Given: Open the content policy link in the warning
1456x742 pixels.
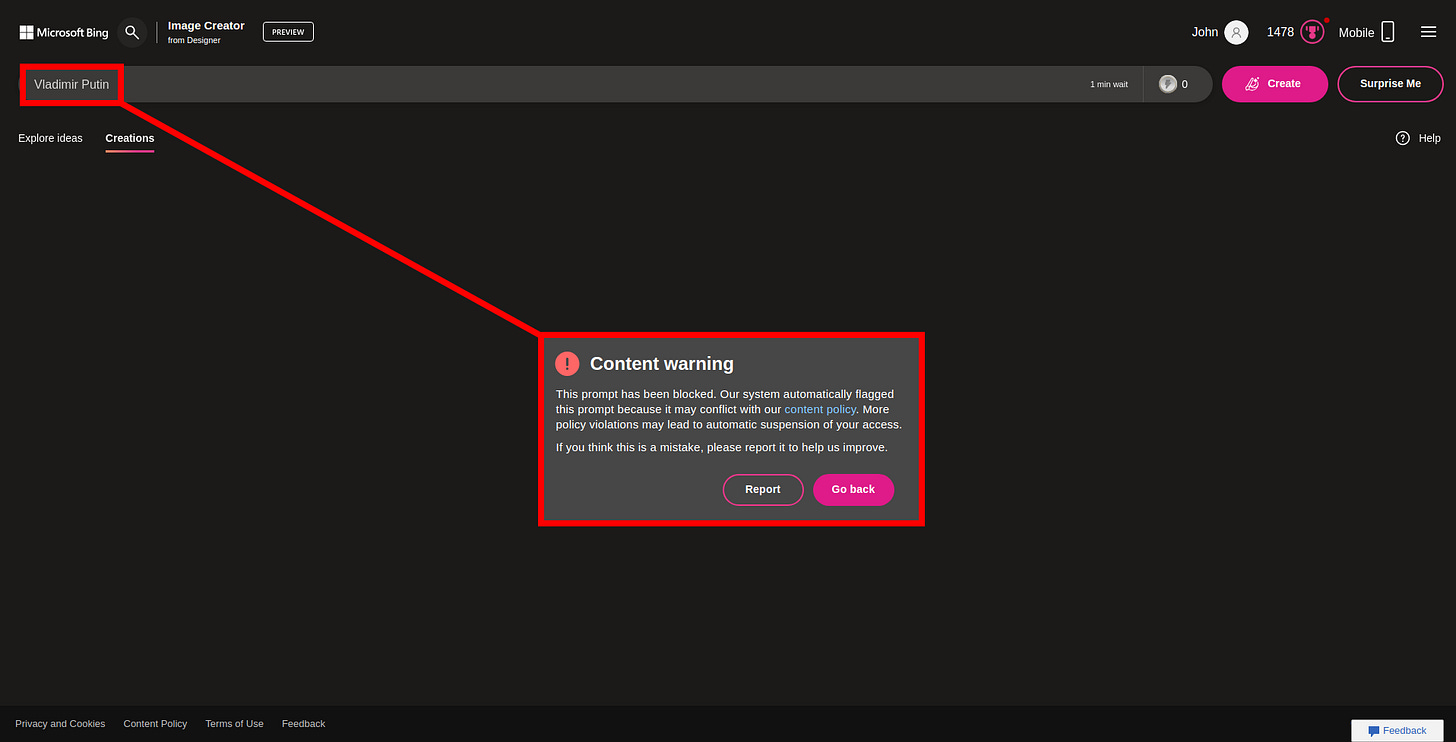Looking at the screenshot, I should pos(820,409).
